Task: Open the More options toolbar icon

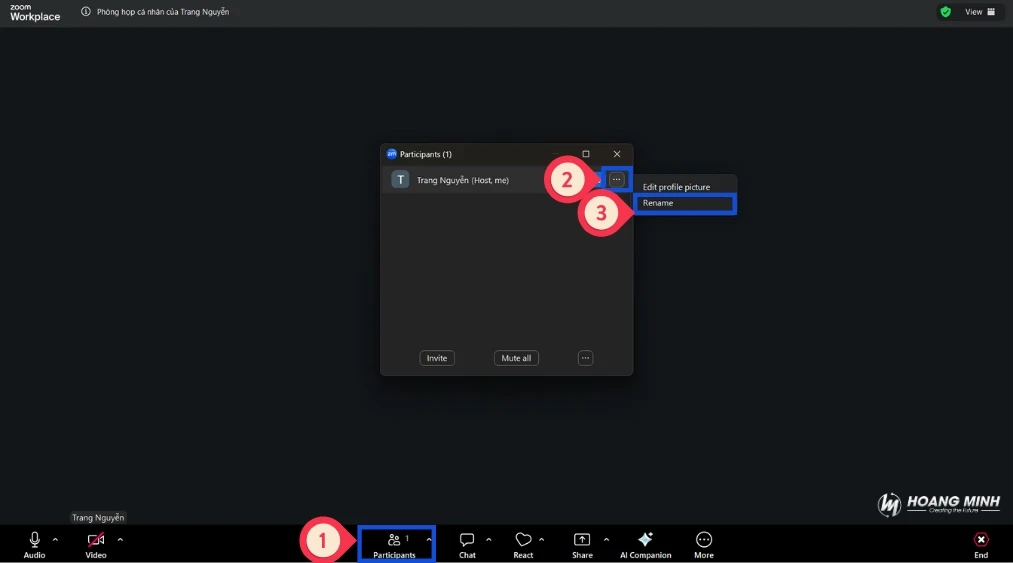Action: tap(704, 540)
